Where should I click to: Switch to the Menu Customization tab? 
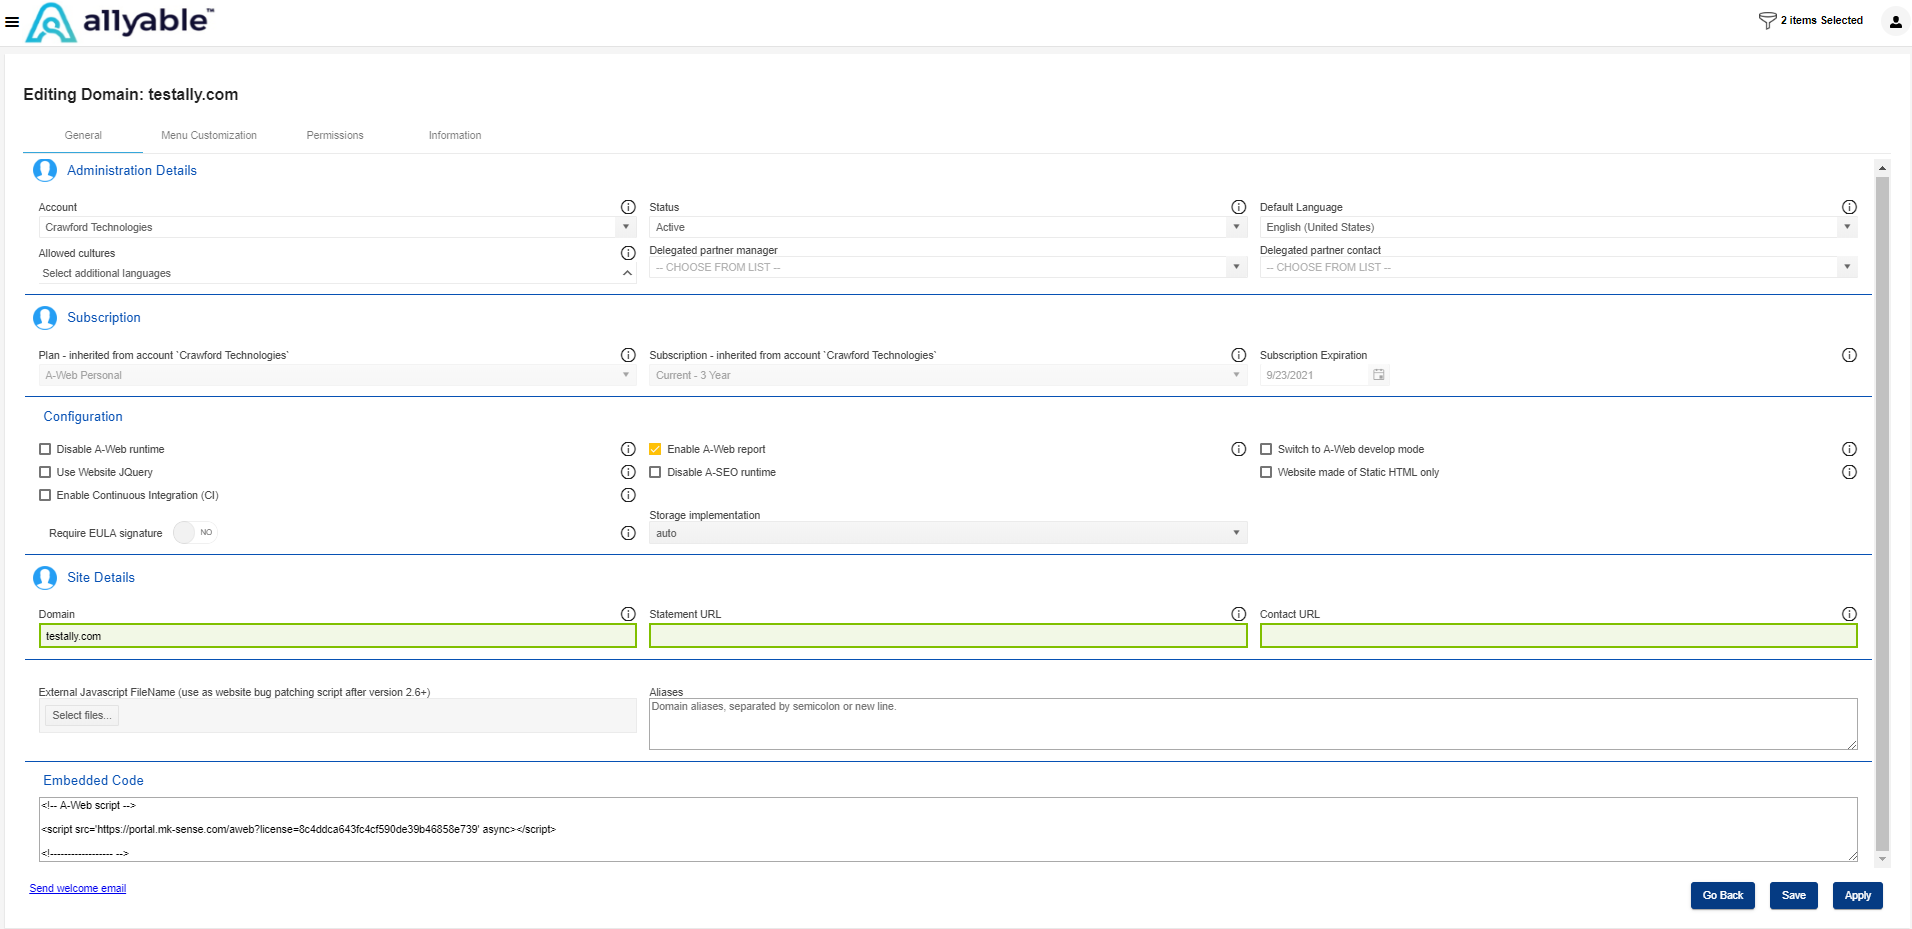point(208,135)
